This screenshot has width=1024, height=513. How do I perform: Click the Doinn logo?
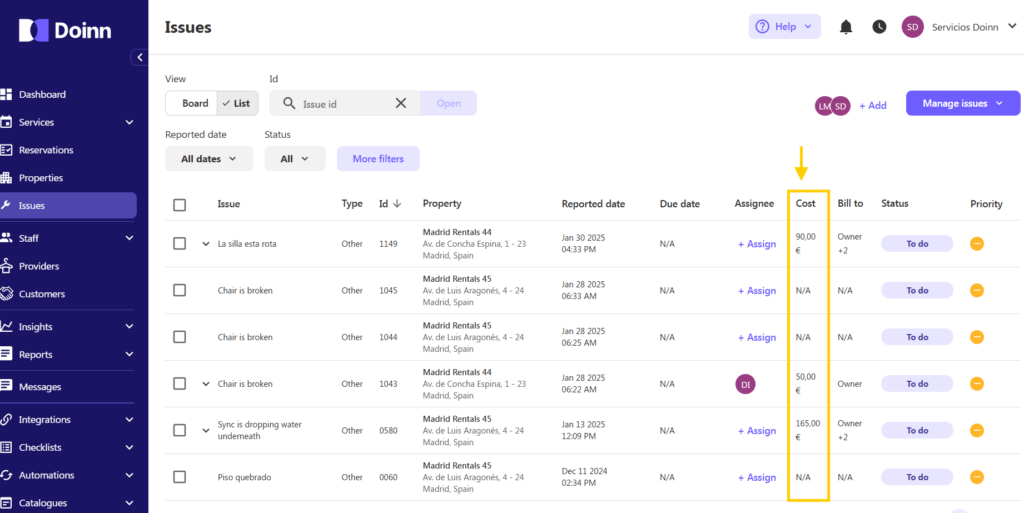coord(65,30)
